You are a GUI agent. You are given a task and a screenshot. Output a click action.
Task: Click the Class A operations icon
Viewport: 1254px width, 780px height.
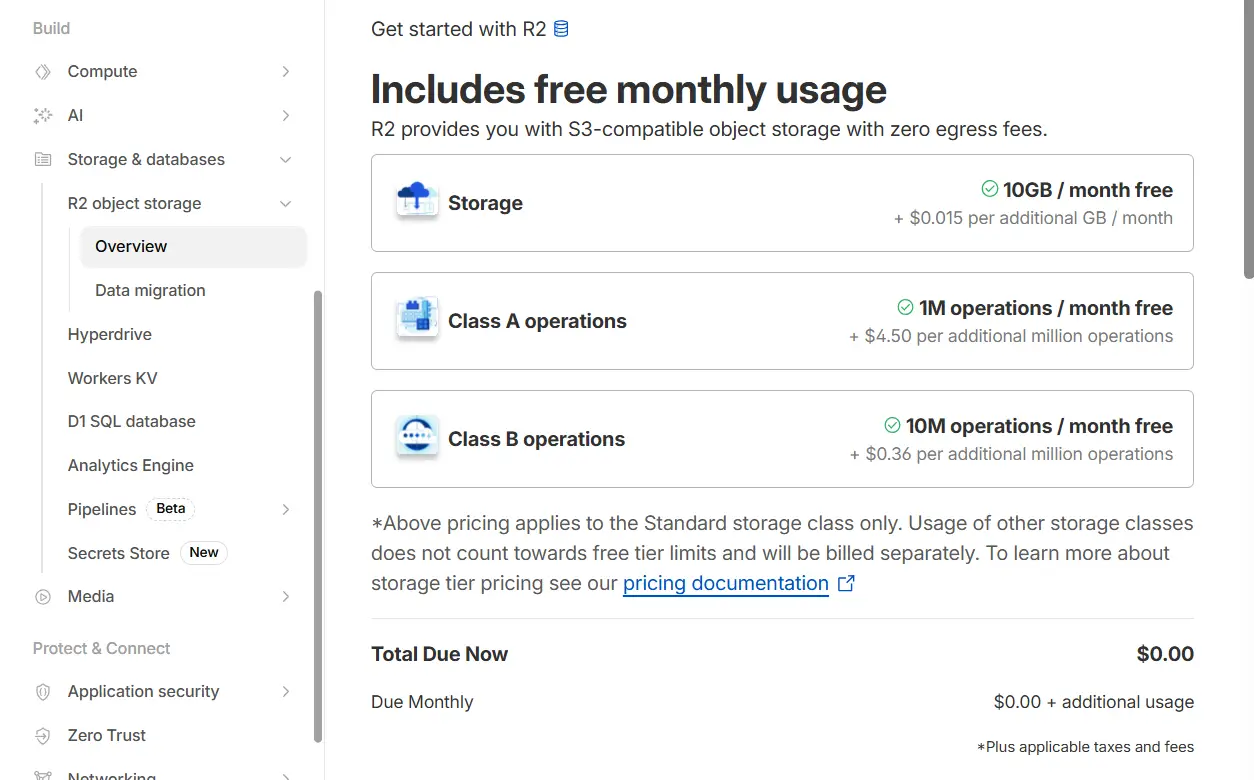[417, 320]
